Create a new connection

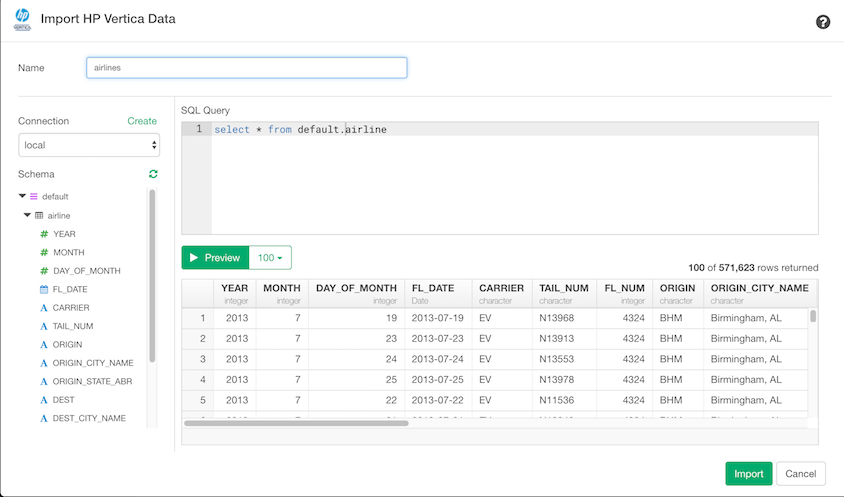[142, 121]
